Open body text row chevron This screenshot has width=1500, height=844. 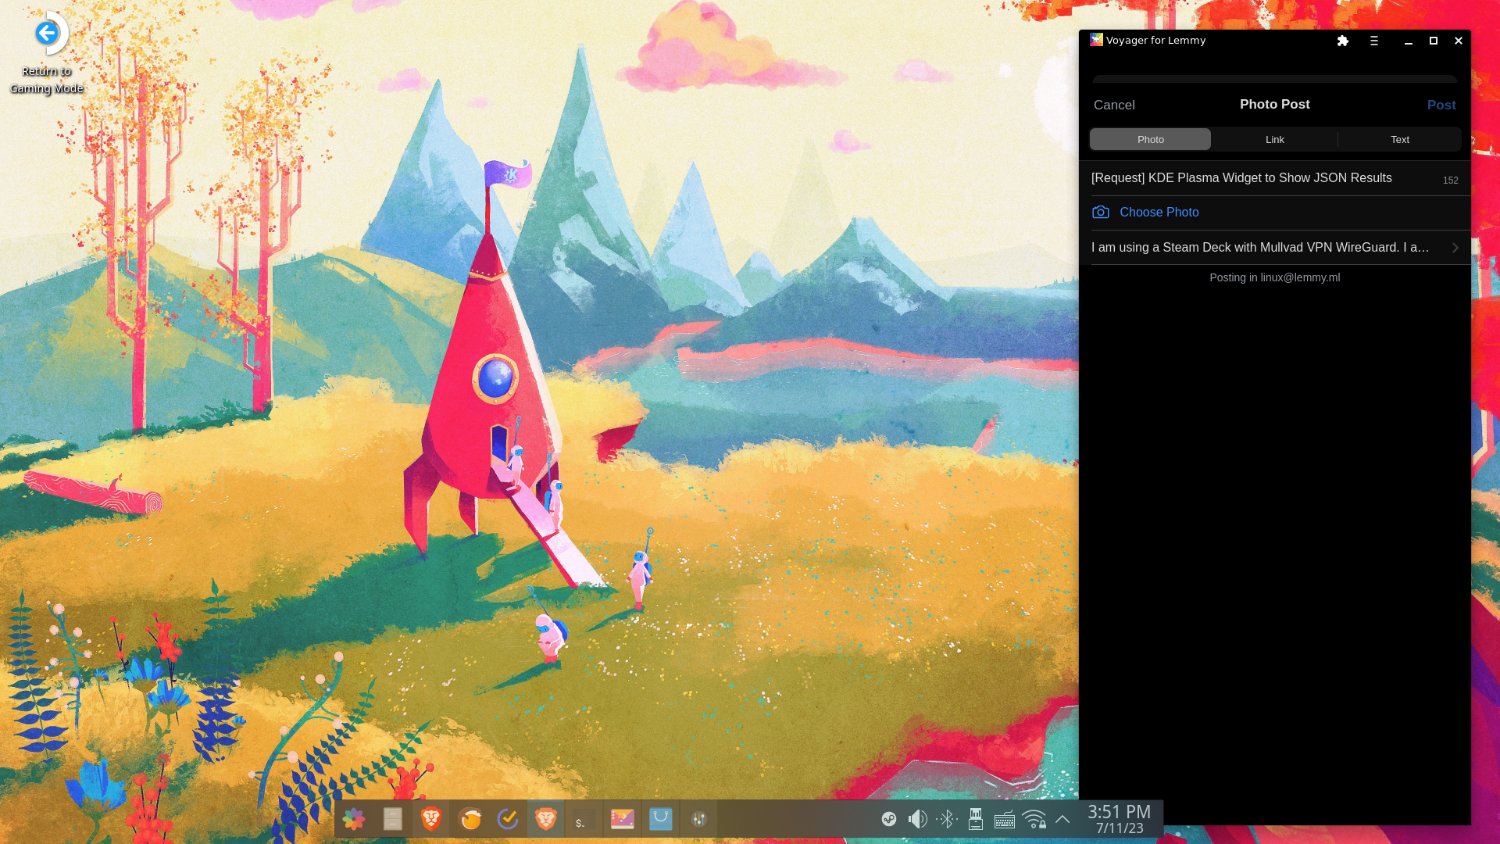tap(1455, 247)
